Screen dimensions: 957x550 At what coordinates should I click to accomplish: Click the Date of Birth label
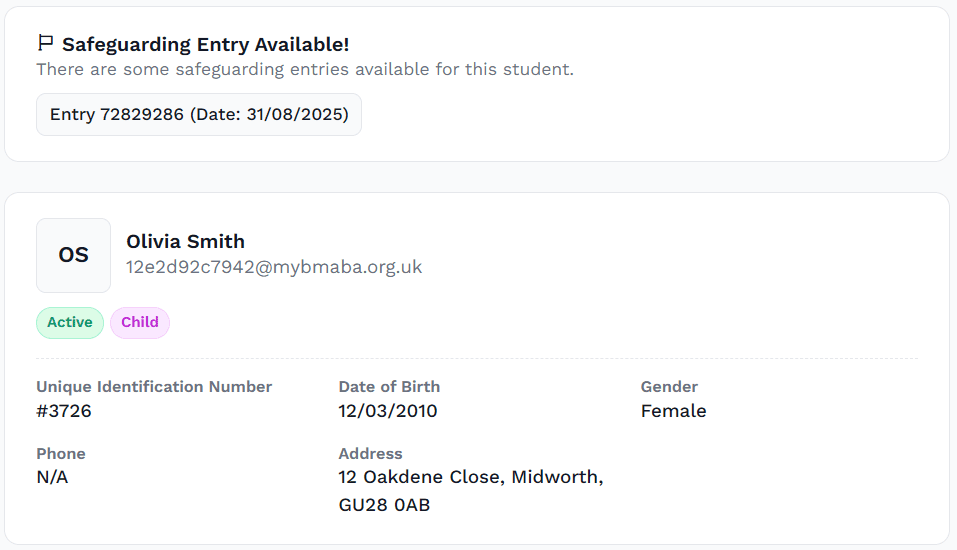click(389, 386)
